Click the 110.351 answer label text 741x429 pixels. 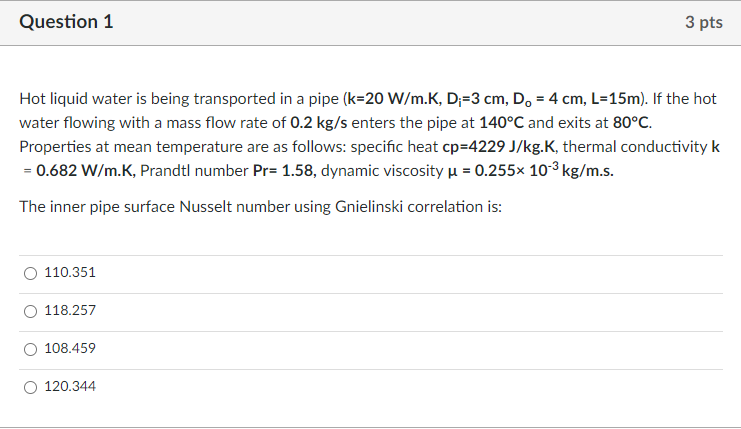(70, 272)
